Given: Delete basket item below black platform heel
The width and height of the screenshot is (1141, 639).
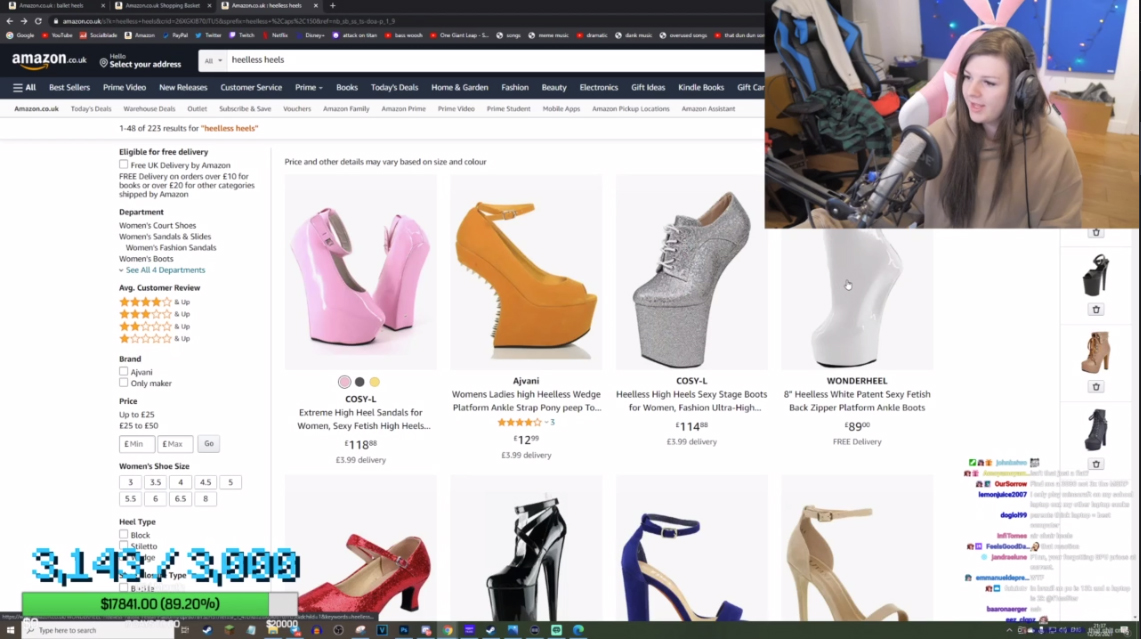Looking at the screenshot, I should click(1096, 309).
